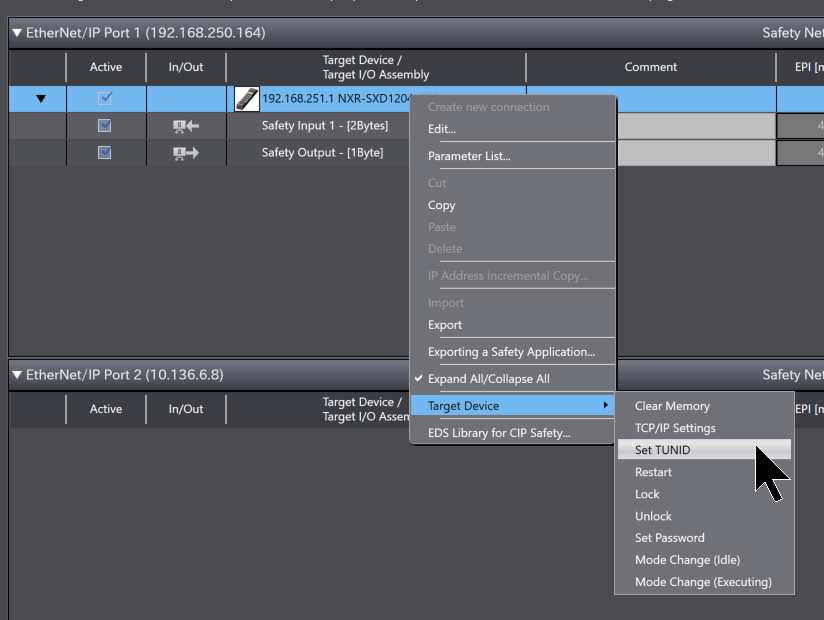Select Mode Change (Idle) option

tap(687, 560)
